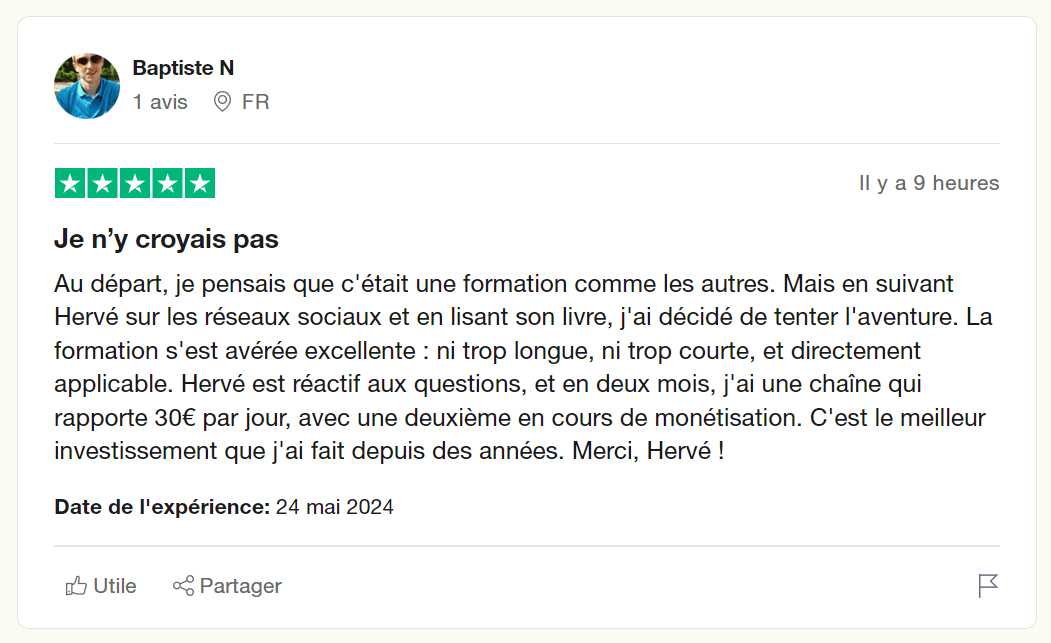1051x643 pixels.
Task: Click the share icon beside Partager
Action: pos(183,586)
